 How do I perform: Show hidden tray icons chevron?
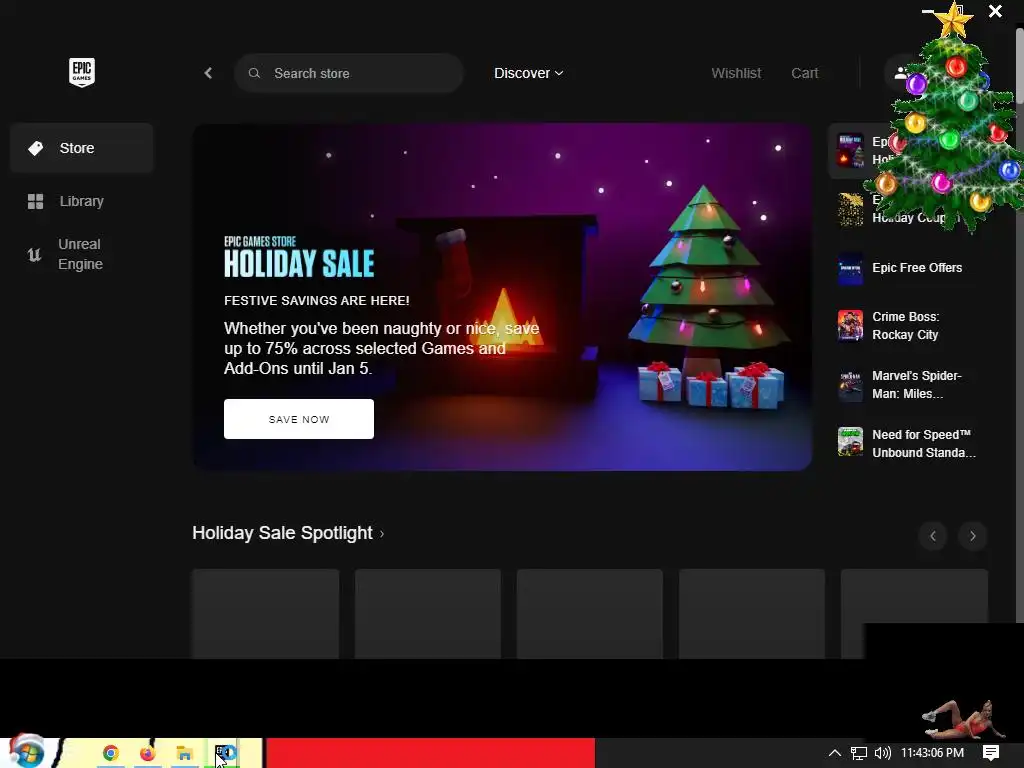835,753
